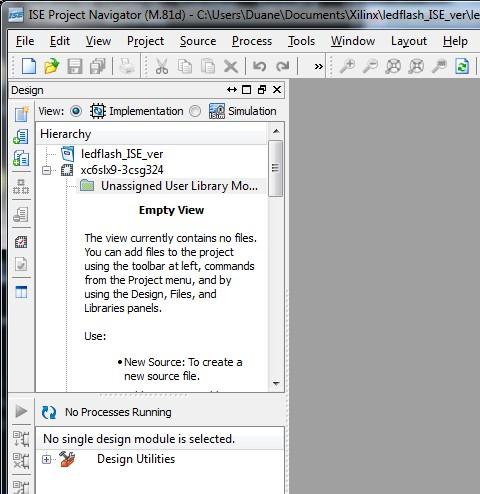Expand the Design Utilities node

click(47, 459)
